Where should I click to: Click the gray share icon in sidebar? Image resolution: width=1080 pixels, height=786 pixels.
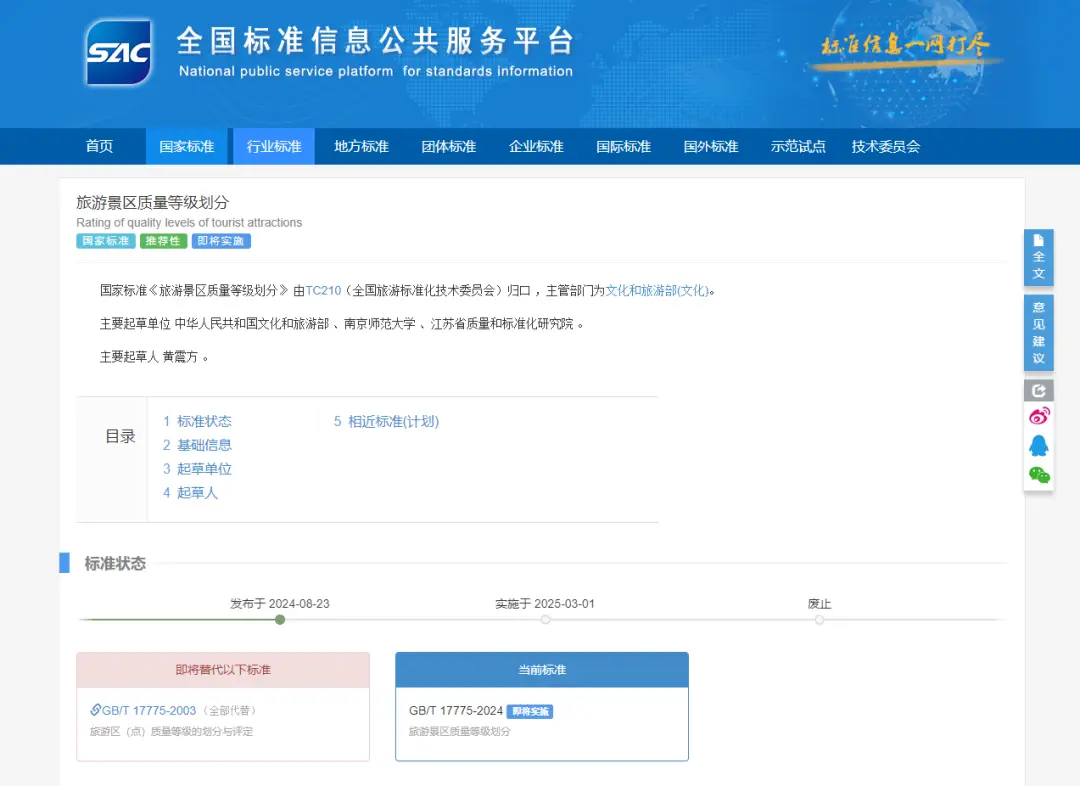1039,389
